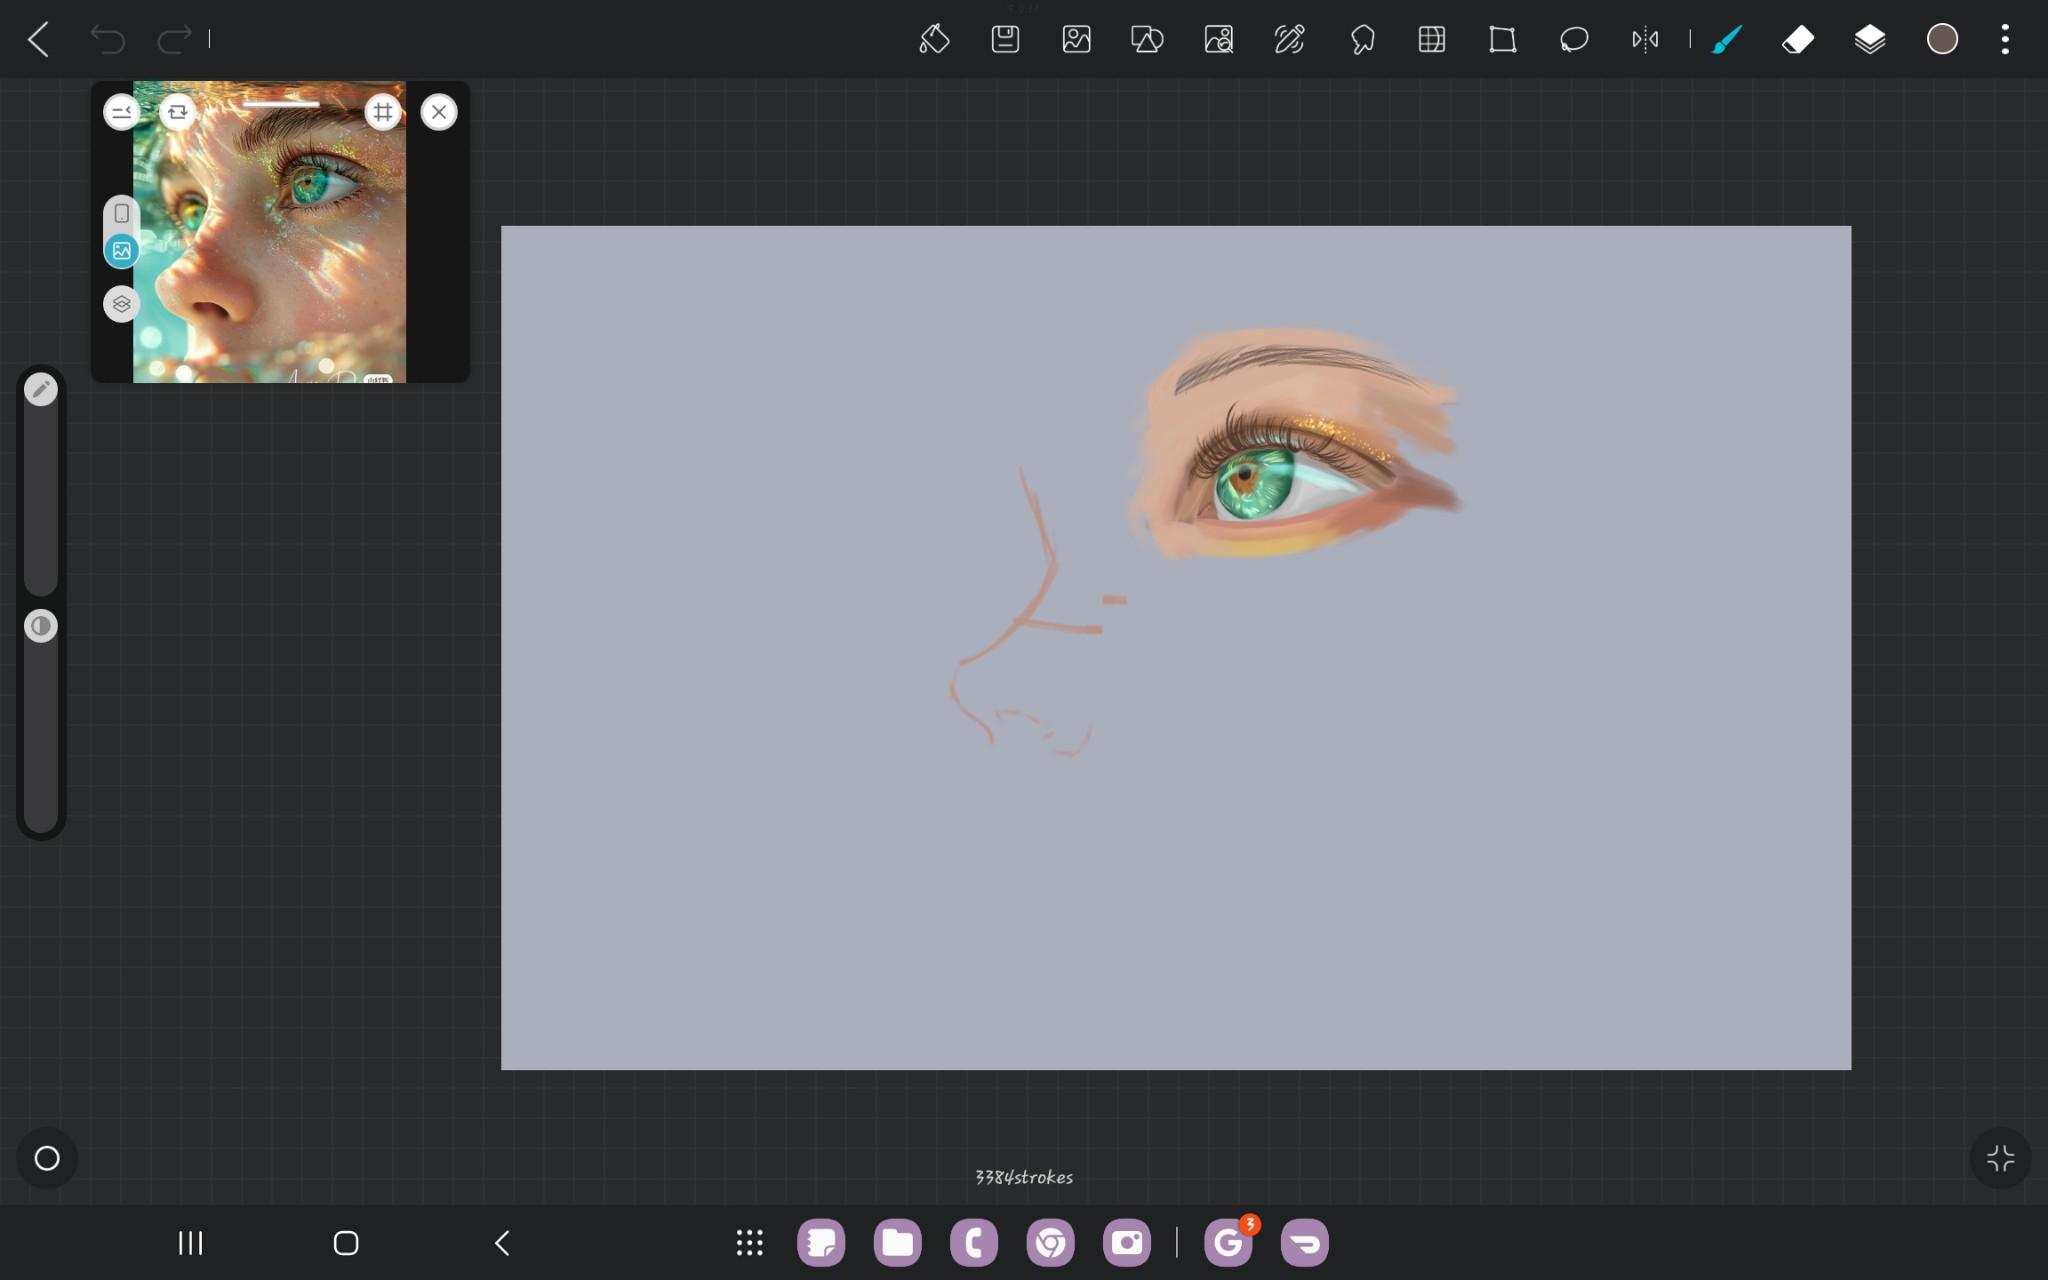Redo the last undone stroke
Viewport: 2048px width, 1280px height.
[x=173, y=39]
